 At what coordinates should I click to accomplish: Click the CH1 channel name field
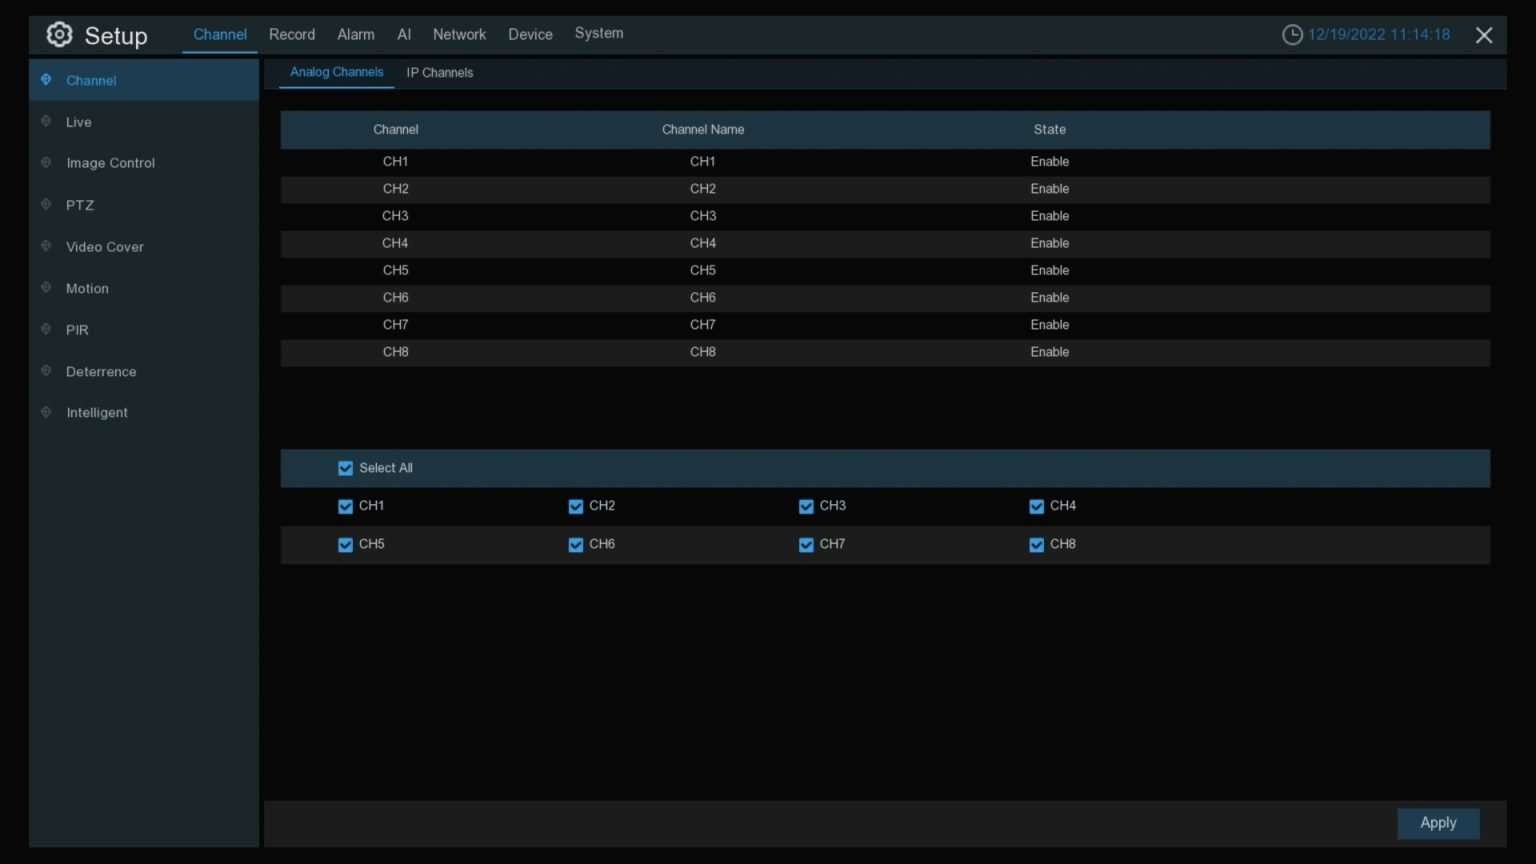(x=703, y=161)
